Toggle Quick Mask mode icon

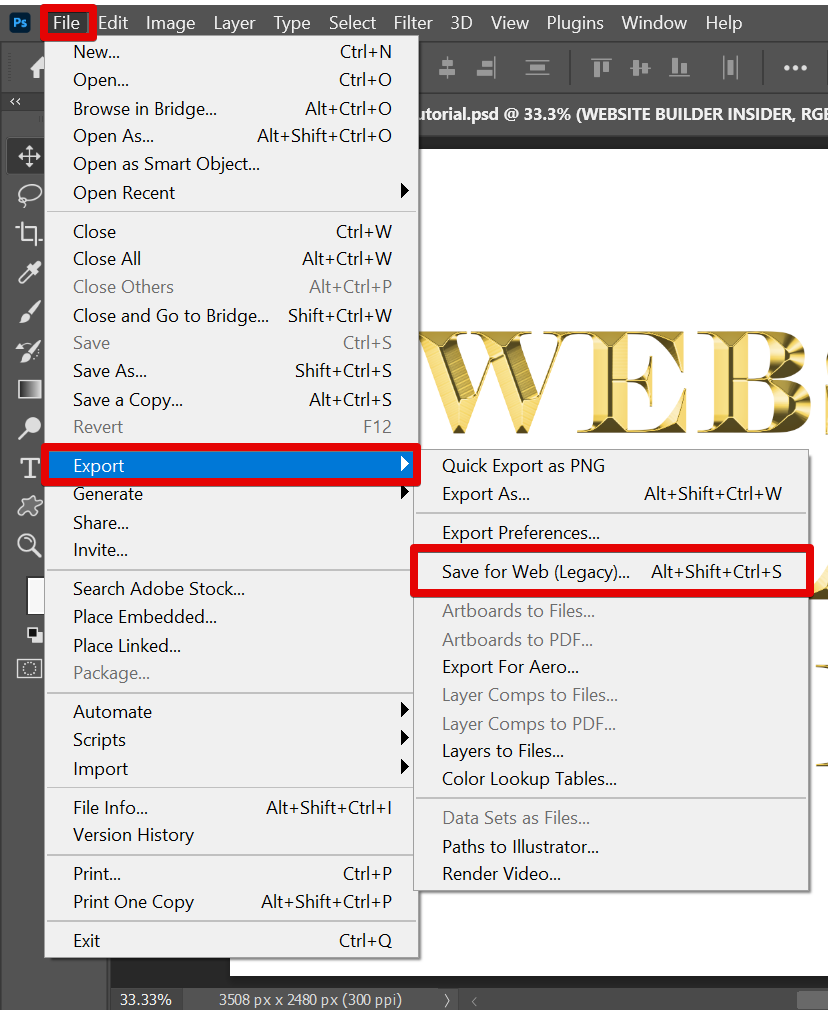(x=29, y=669)
